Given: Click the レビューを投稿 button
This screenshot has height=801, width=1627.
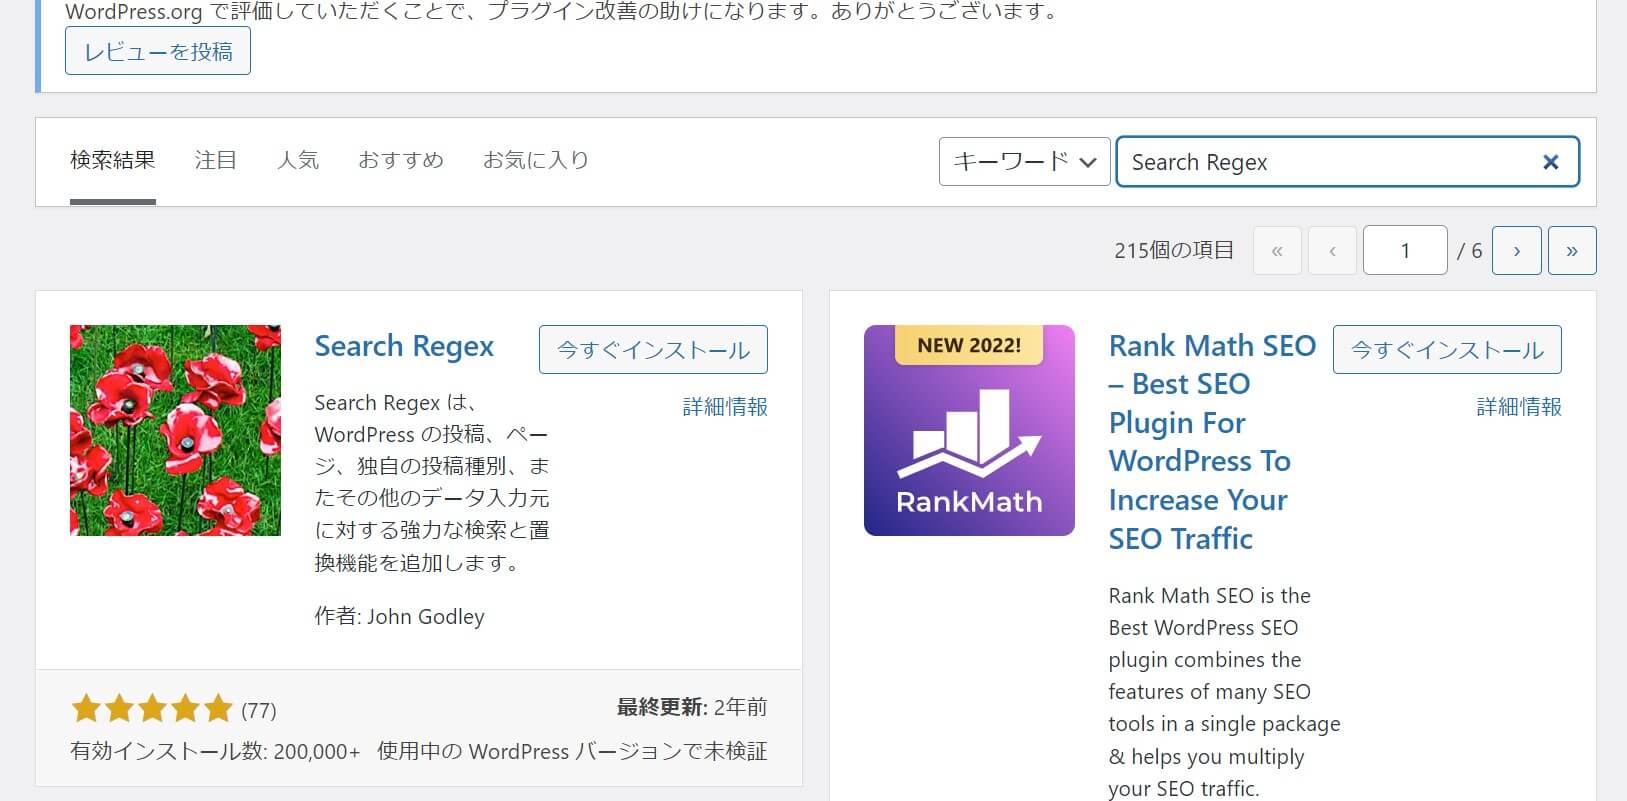Looking at the screenshot, I should [x=158, y=51].
